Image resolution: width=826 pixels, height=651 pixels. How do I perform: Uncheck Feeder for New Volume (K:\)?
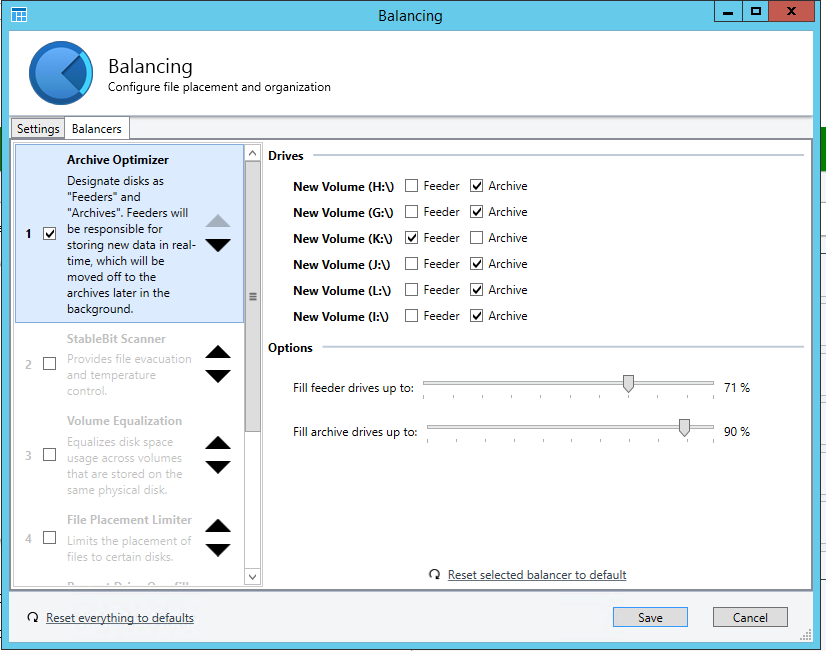coord(411,238)
